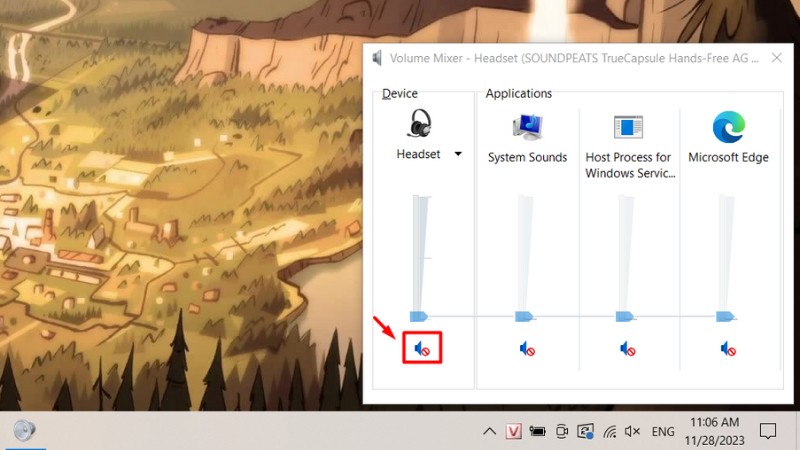Image resolution: width=800 pixels, height=450 pixels.
Task: Click the Volume Mixer title bar speaker icon
Action: pyautogui.click(x=377, y=58)
